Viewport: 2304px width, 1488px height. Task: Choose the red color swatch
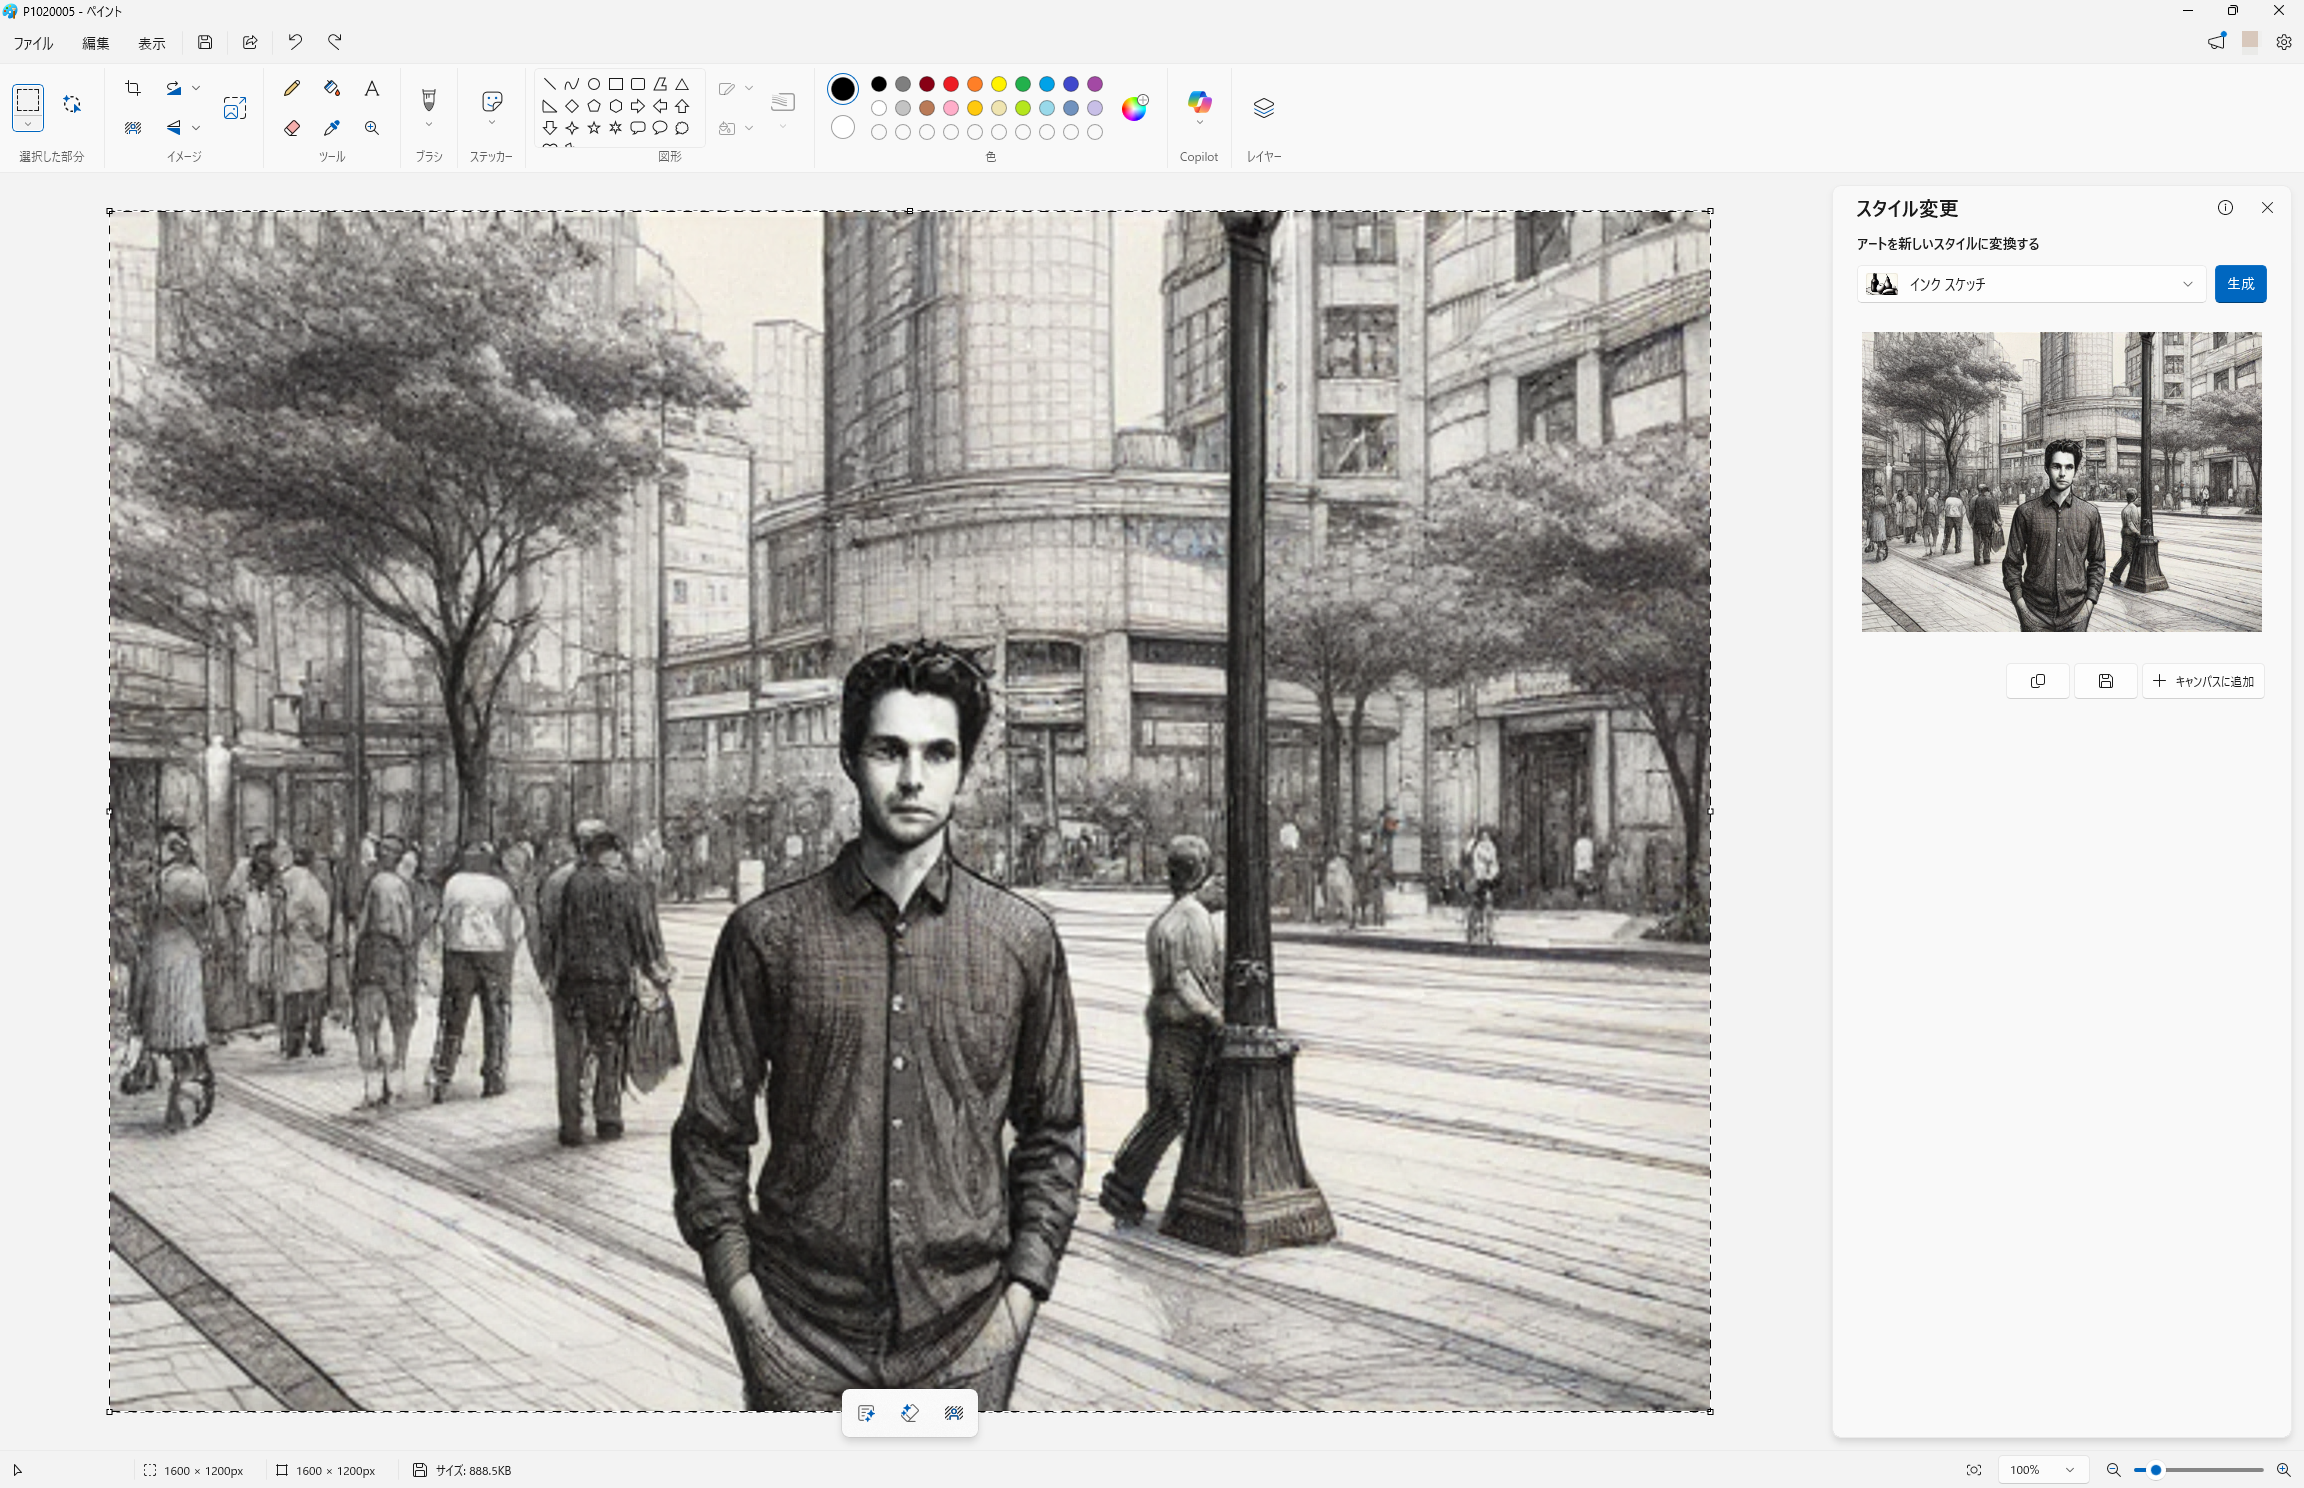click(x=951, y=84)
